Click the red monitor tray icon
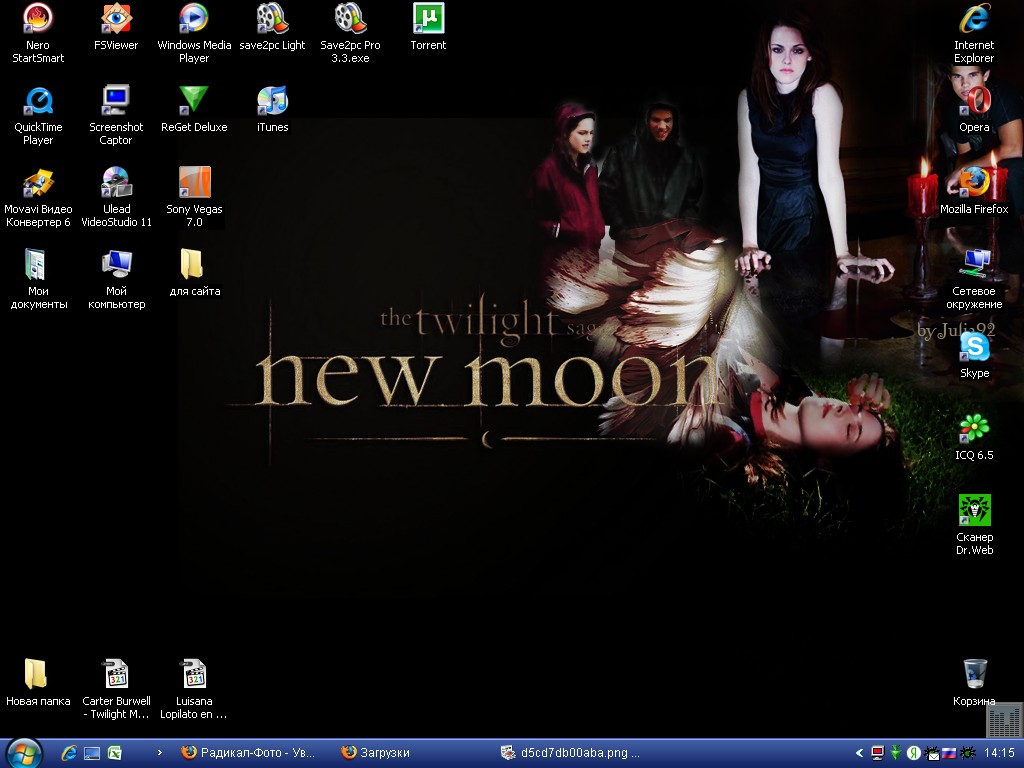This screenshot has width=1024, height=768. 878,753
